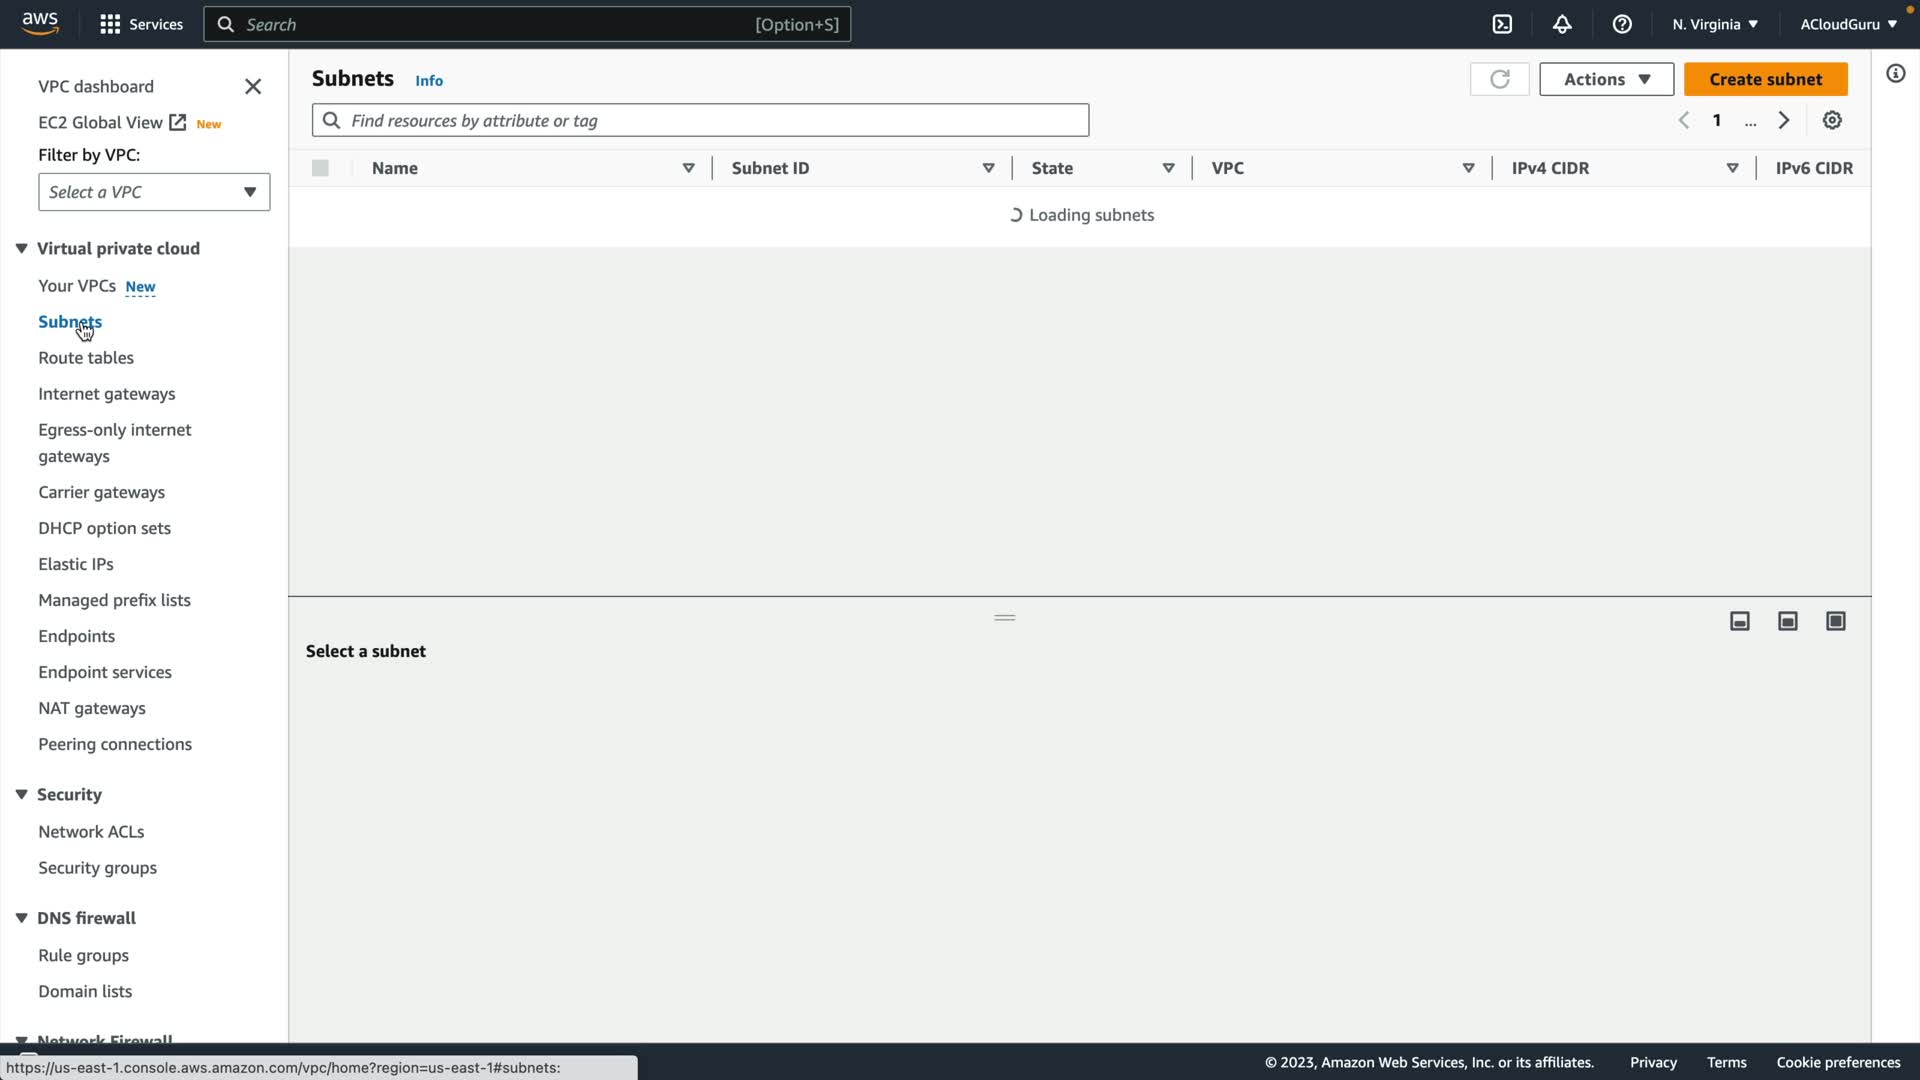Click the help question mark icon

click(x=1622, y=24)
